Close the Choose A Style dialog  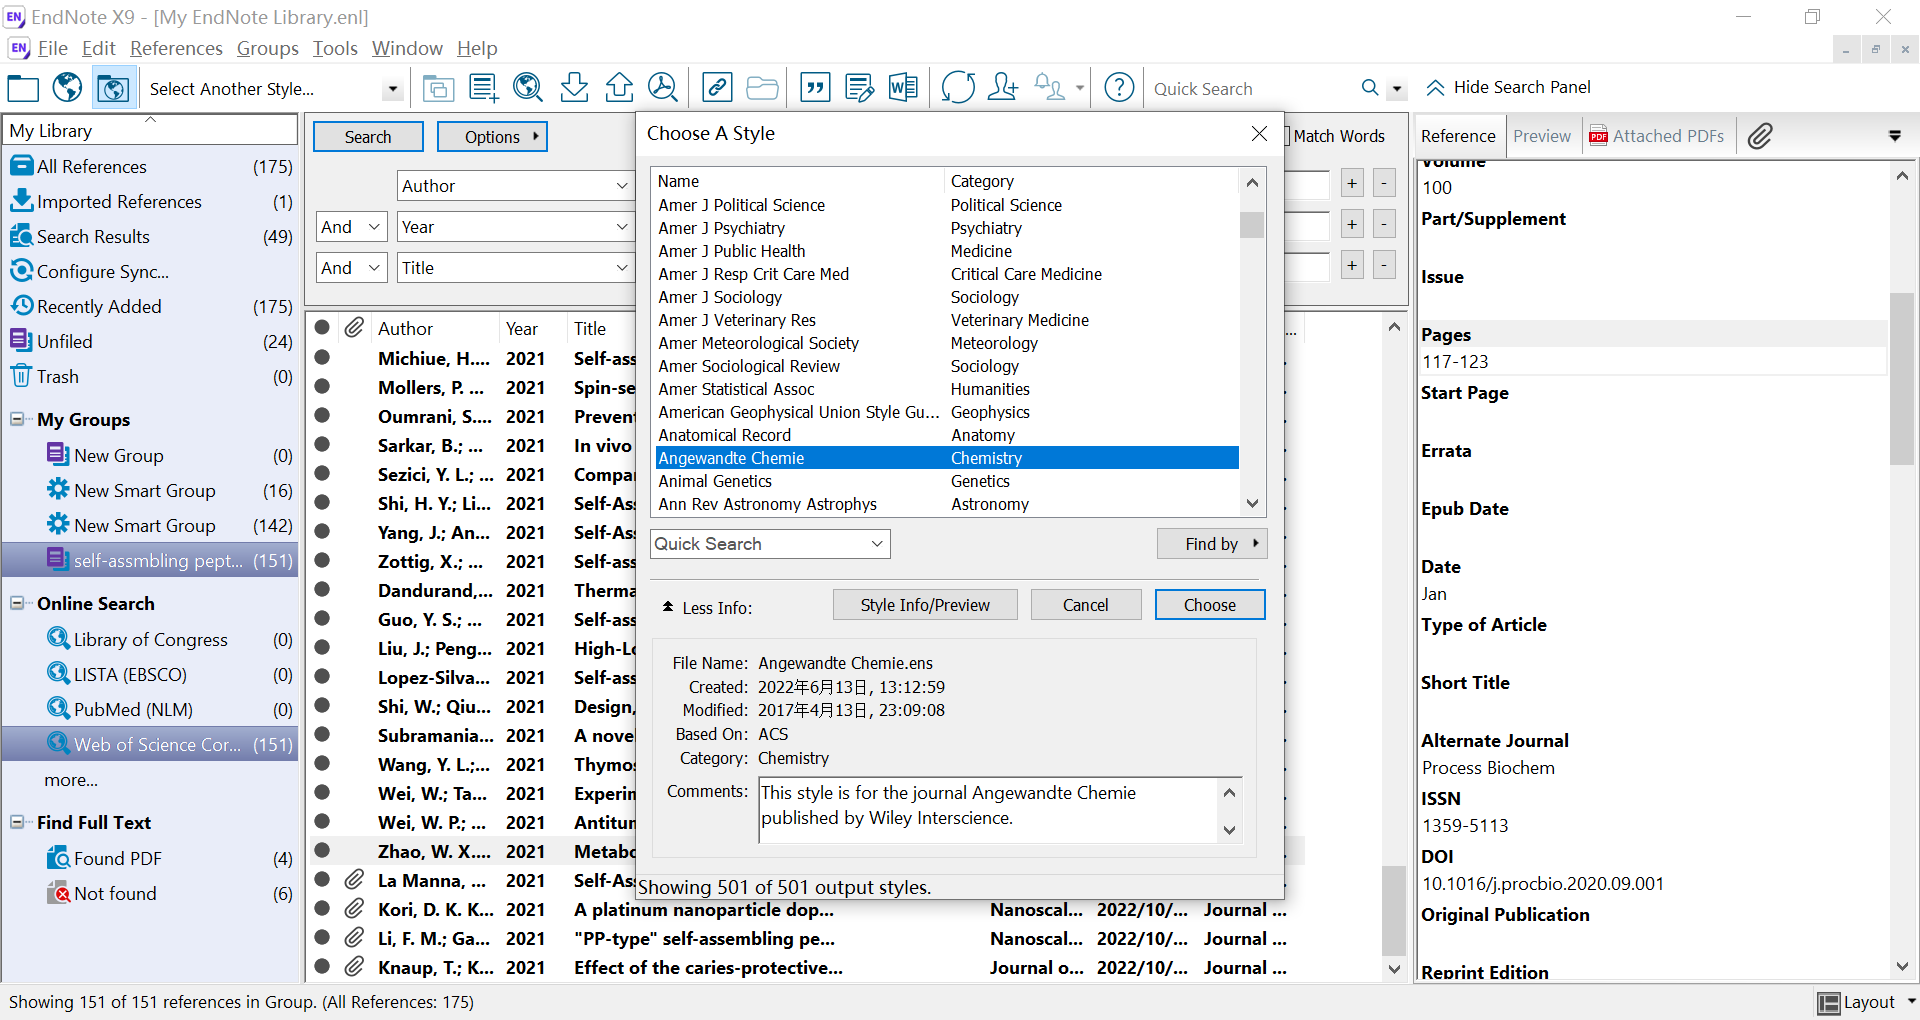pyautogui.click(x=1259, y=133)
